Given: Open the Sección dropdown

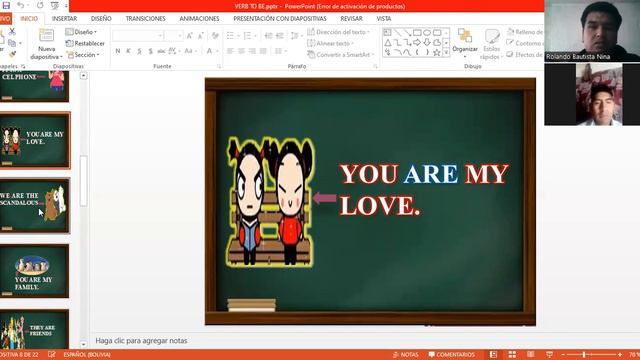Looking at the screenshot, I should [83, 55].
